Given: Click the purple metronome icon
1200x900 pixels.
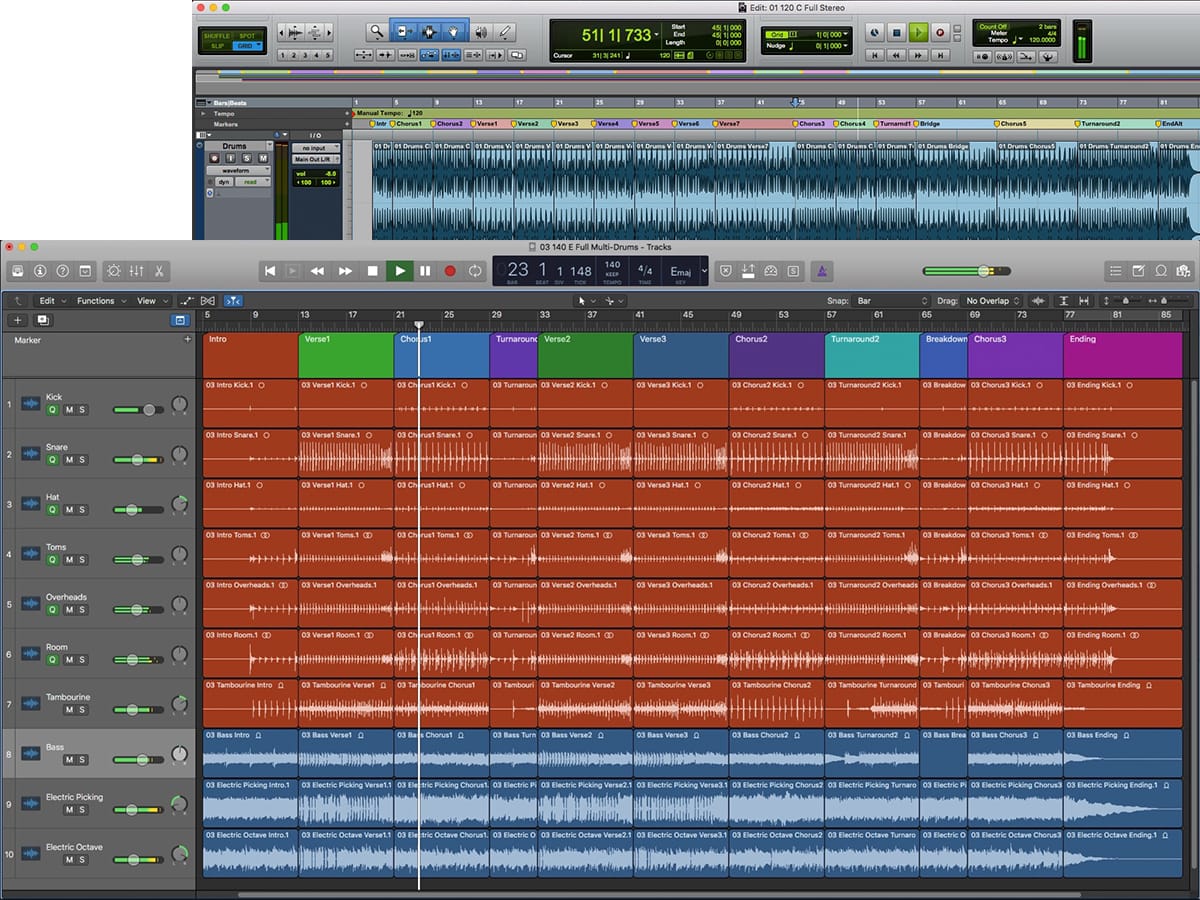Looking at the screenshot, I should point(820,271).
